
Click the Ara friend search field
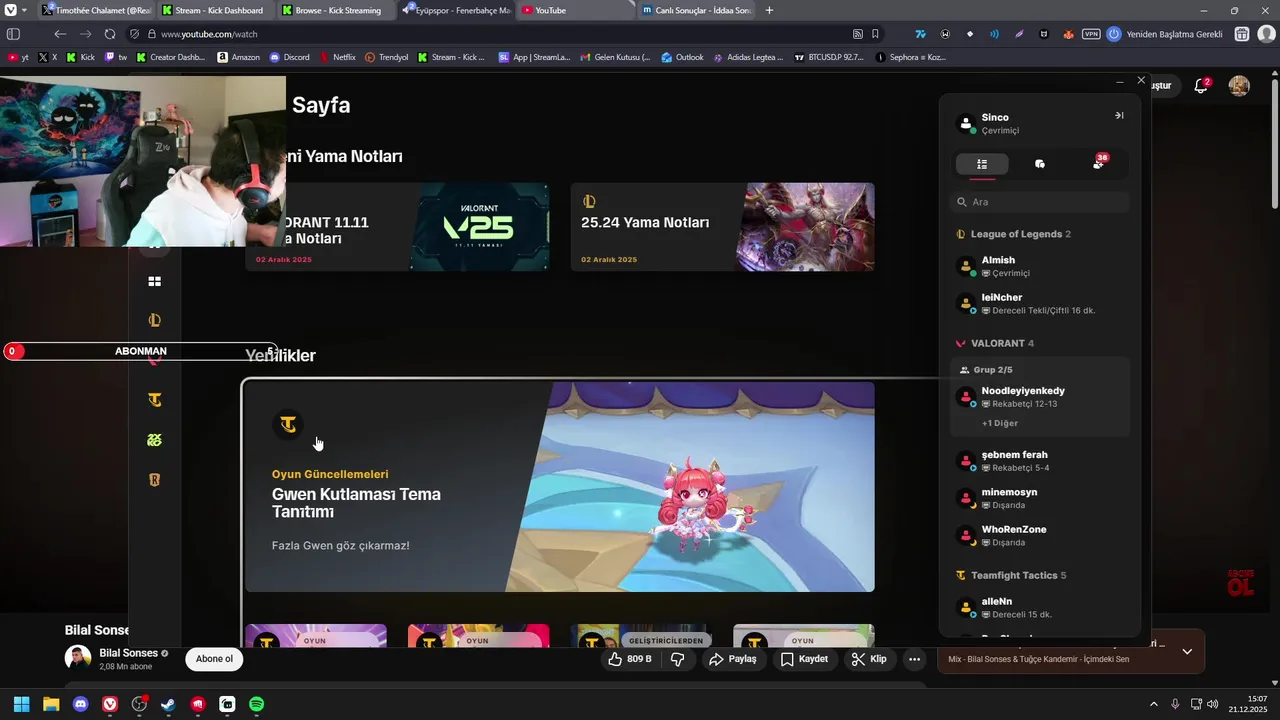(x=1040, y=202)
